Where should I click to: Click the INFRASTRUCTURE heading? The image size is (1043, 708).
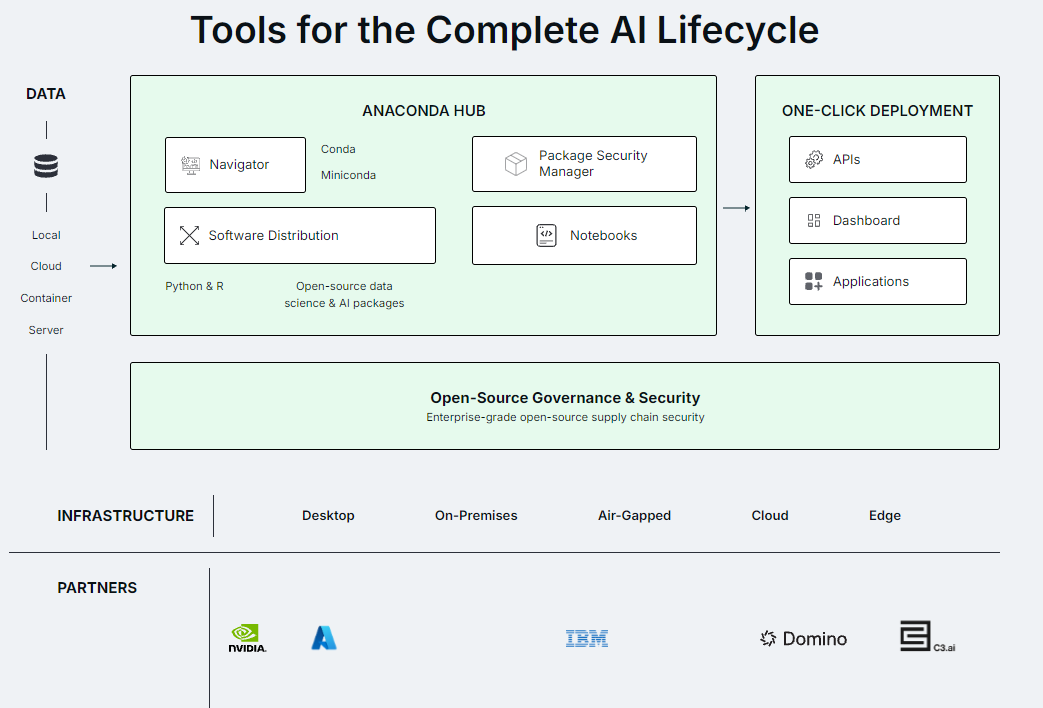tap(126, 516)
